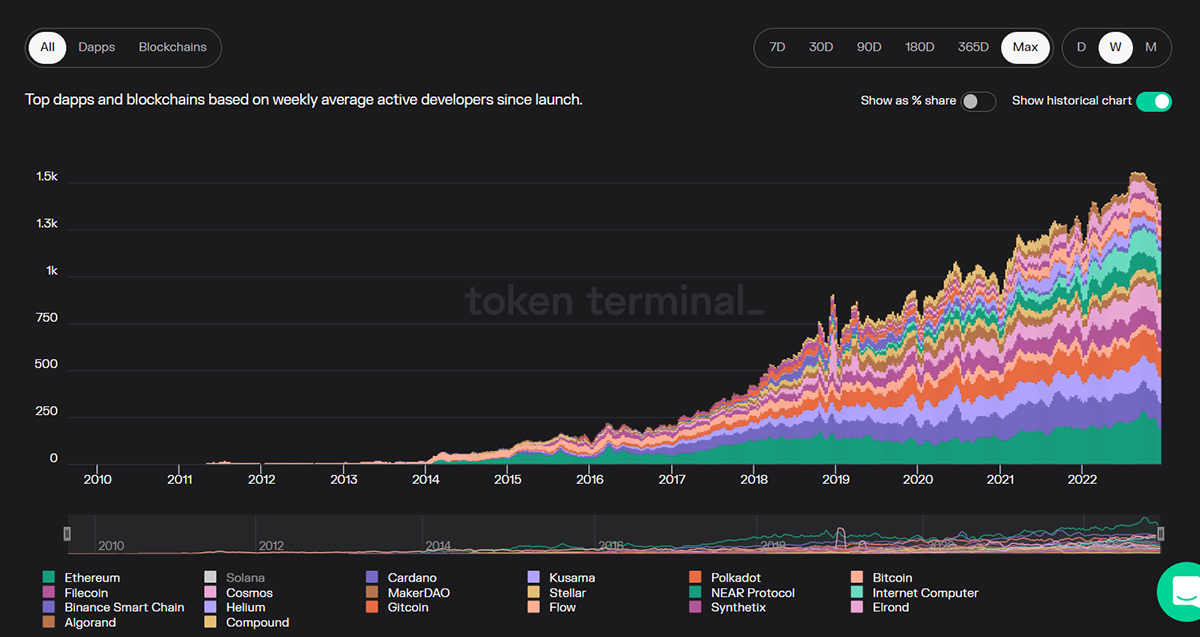Switch granularity to daily (D)

1081,47
